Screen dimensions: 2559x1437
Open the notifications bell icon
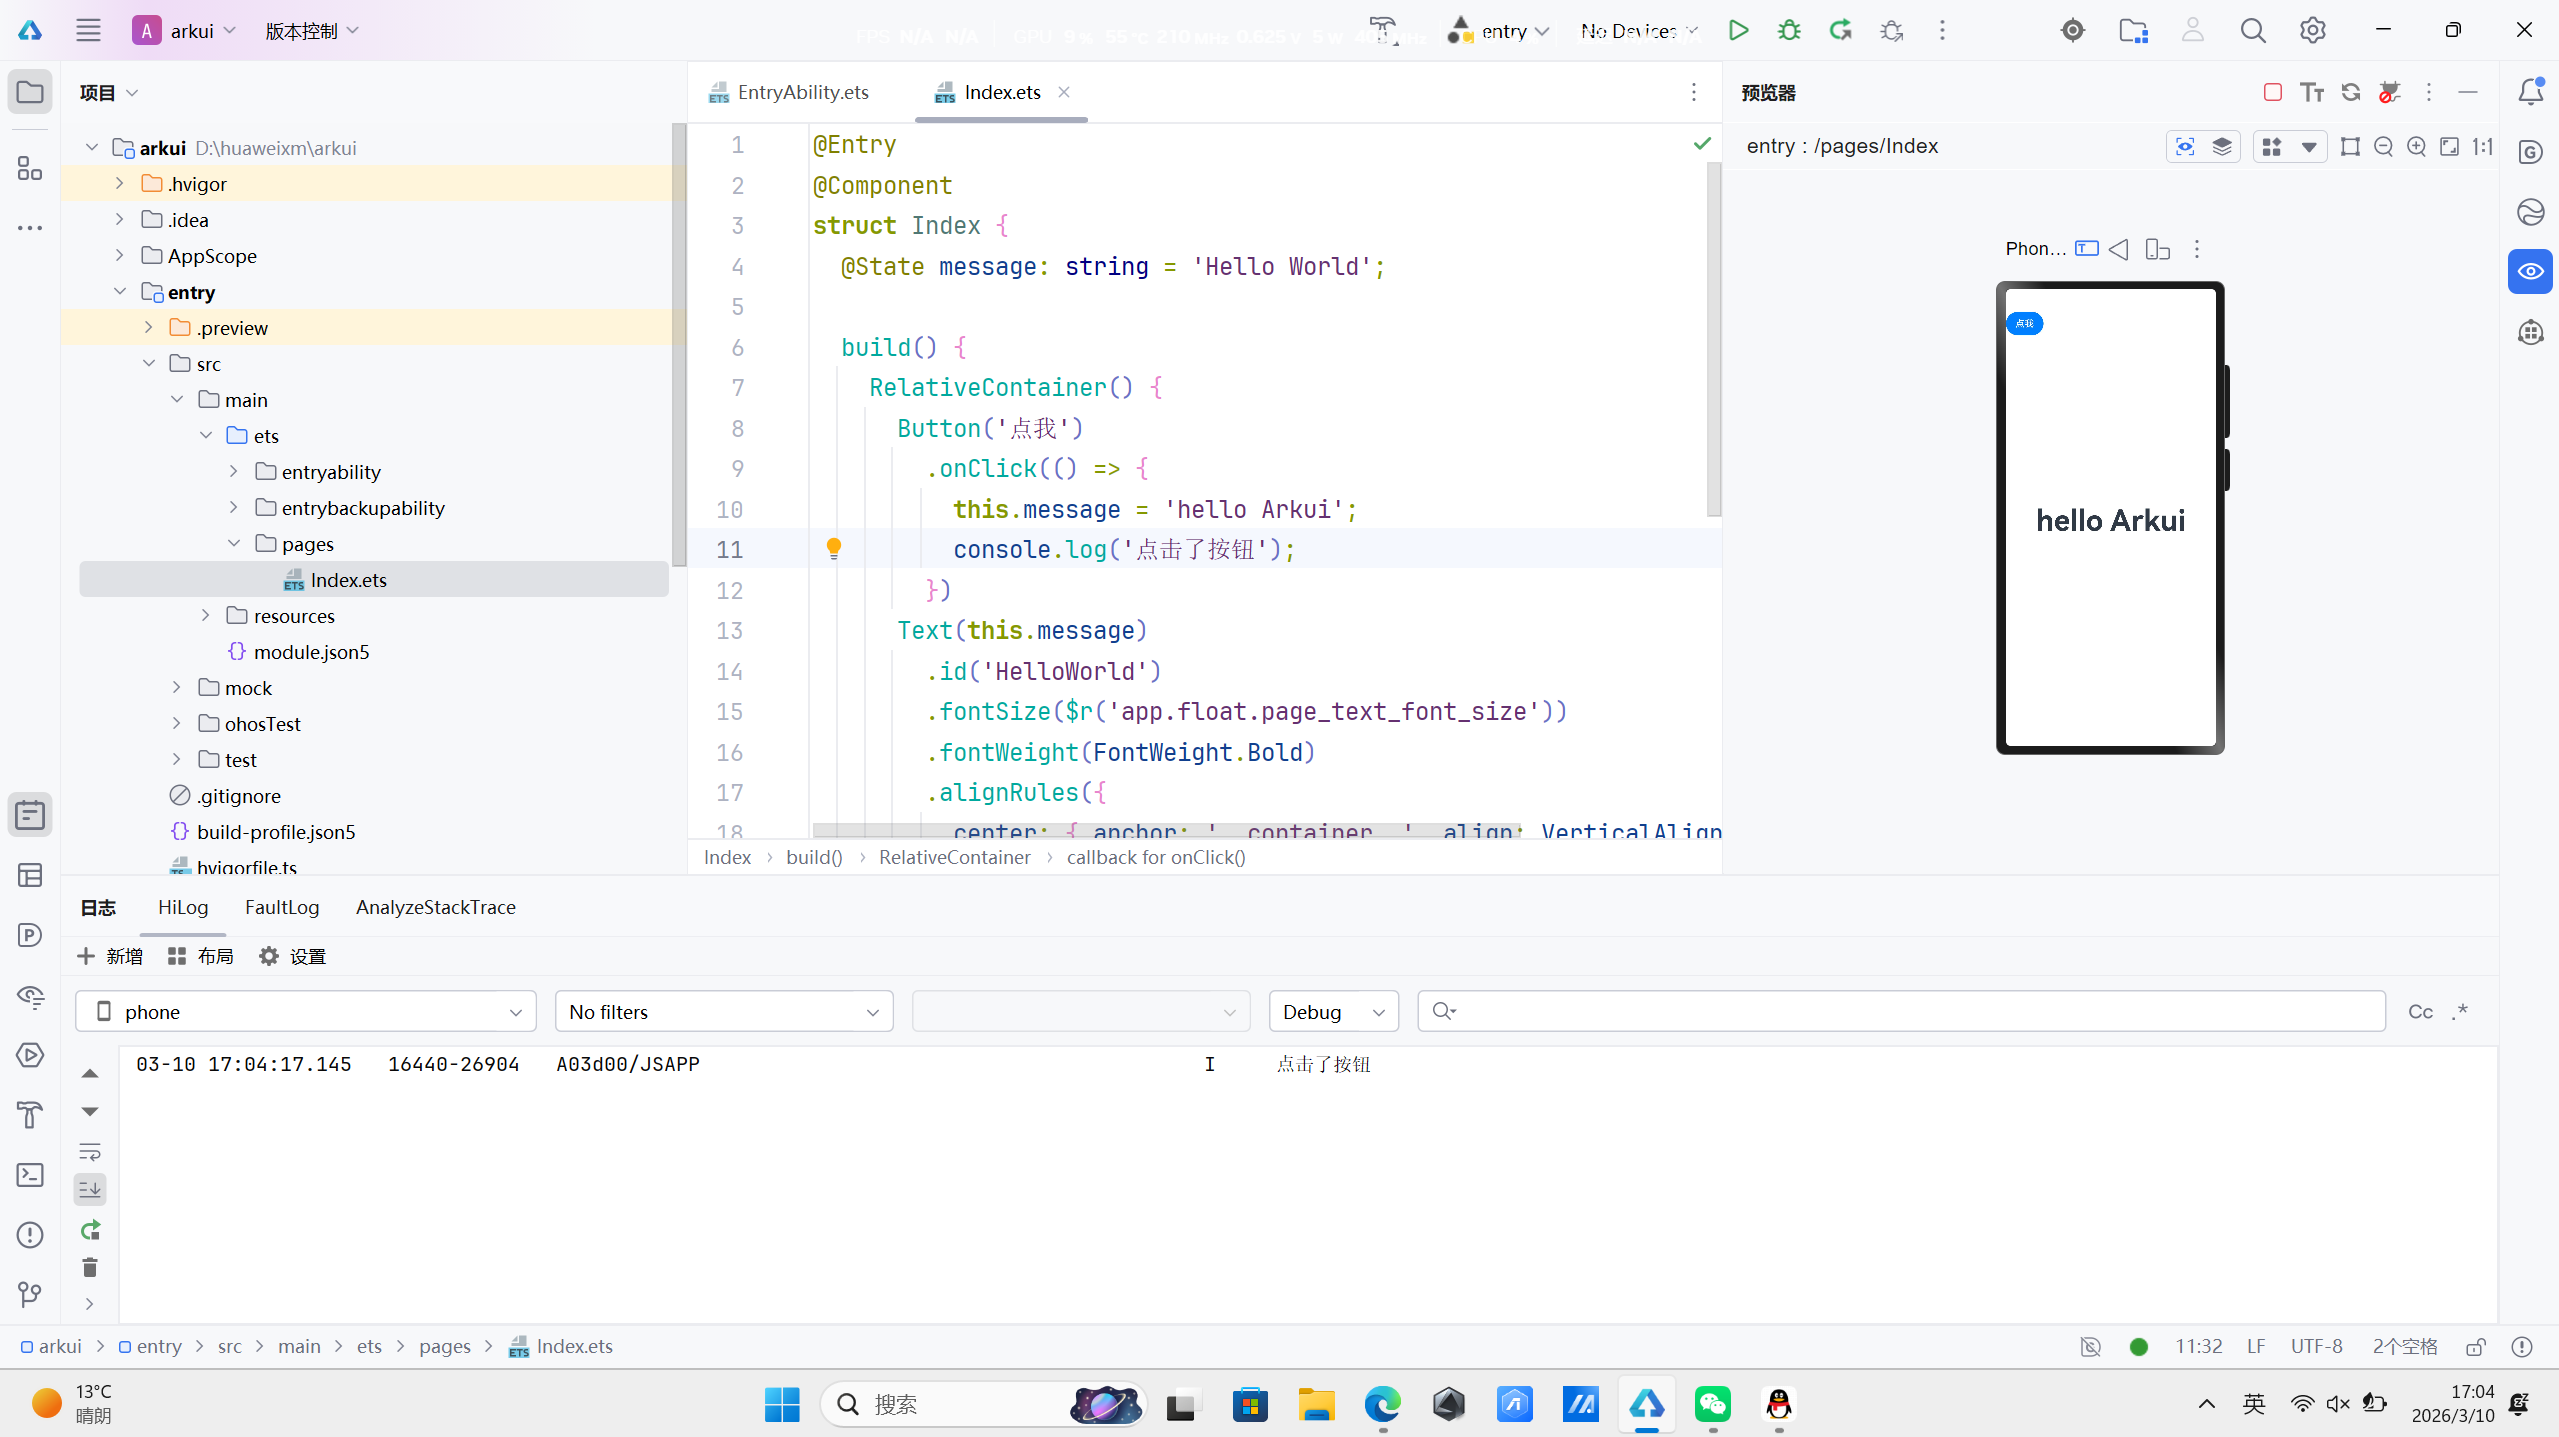pyautogui.click(x=2530, y=92)
